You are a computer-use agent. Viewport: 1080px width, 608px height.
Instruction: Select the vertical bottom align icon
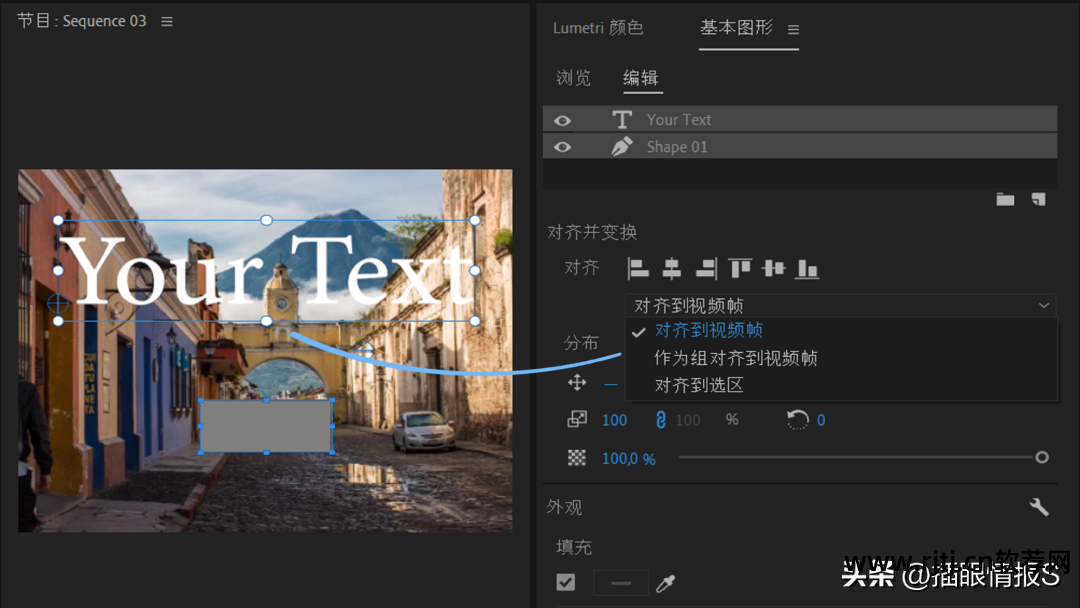point(806,268)
